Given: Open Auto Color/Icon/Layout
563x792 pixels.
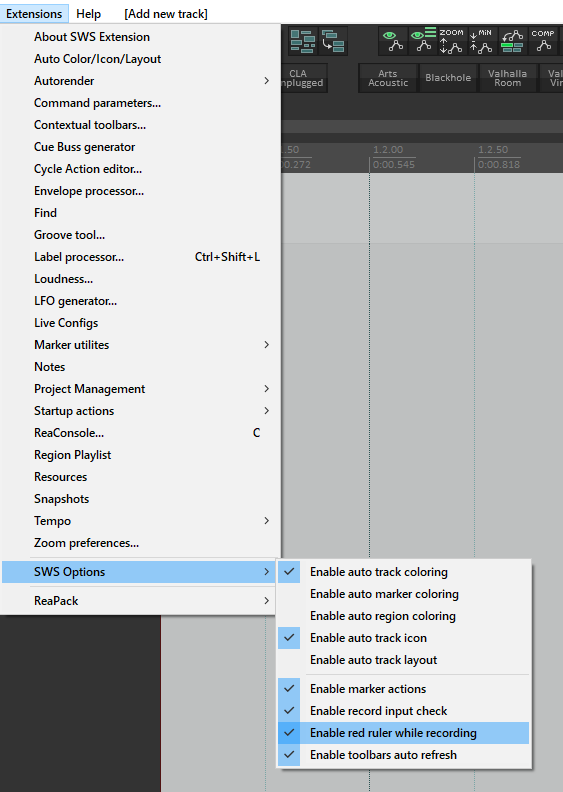Looking at the screenshot, I should 139,59.
